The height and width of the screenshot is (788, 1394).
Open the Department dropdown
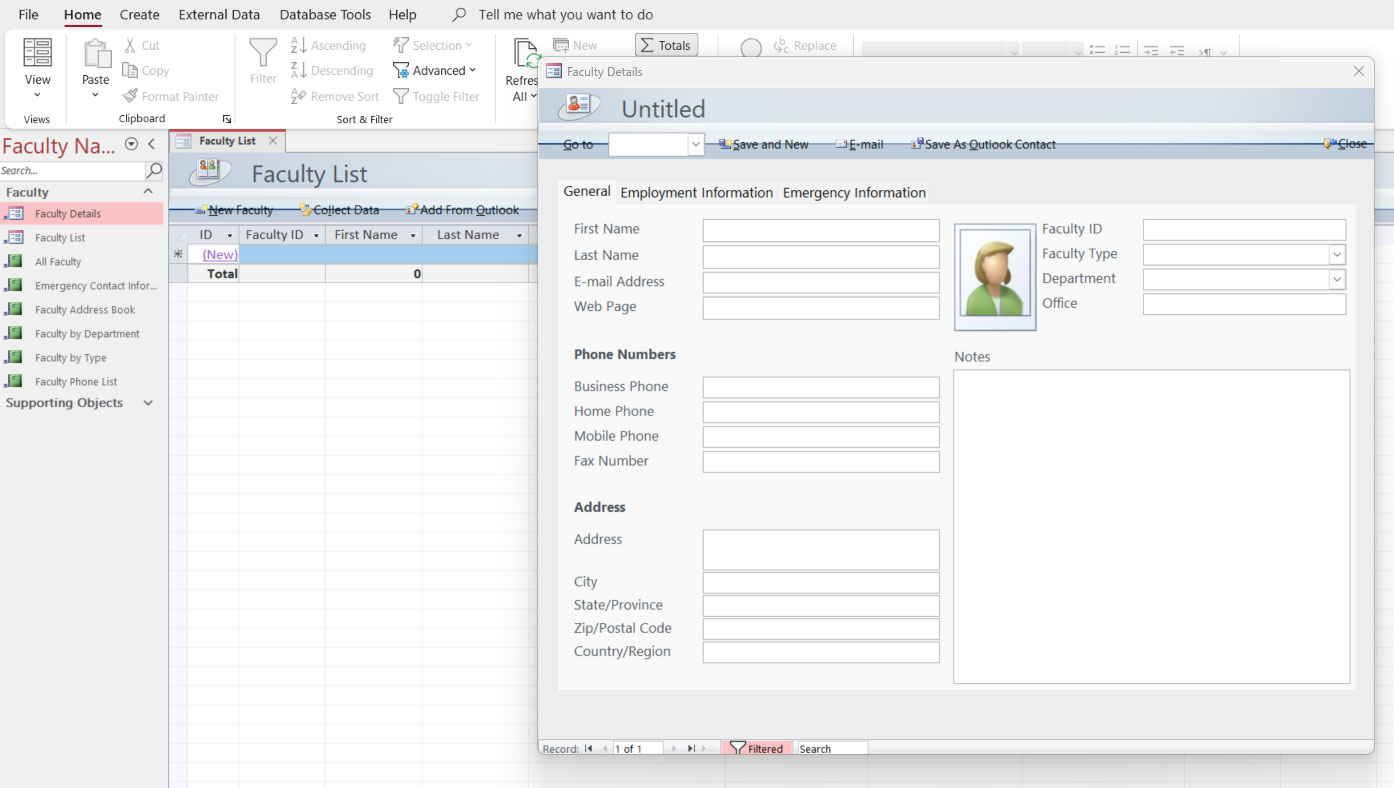pyautogui.click(x=1337, y=279)
